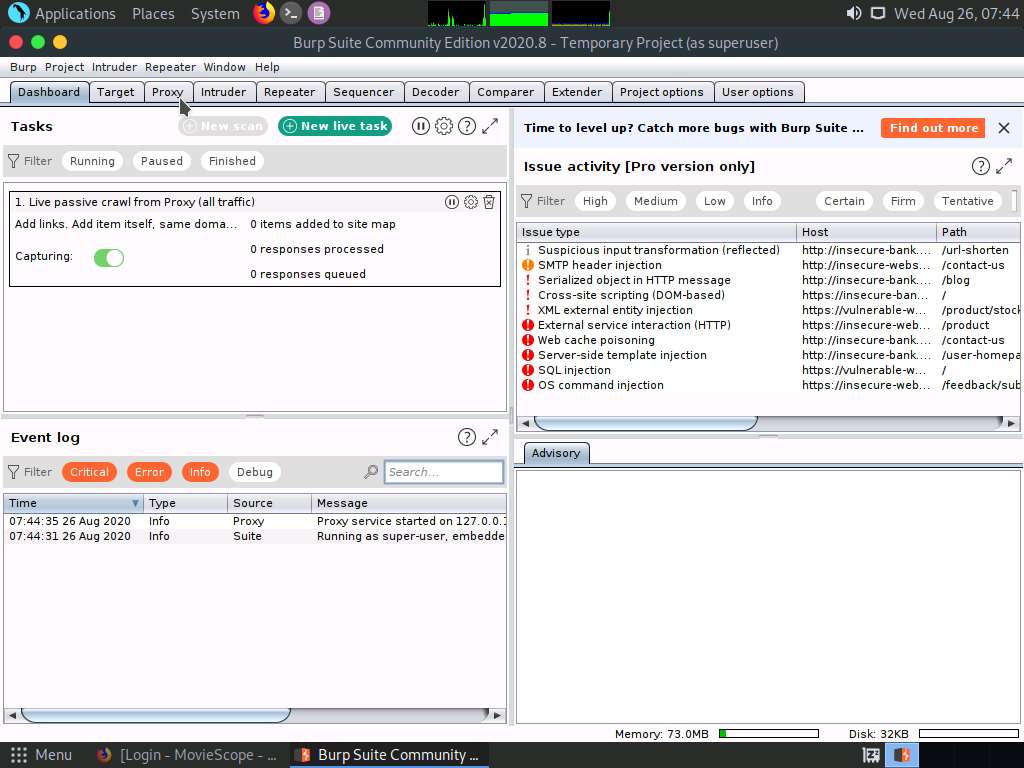Disable Capturing for the passive crawl
Viewport: 1024px width, 768px height.
[x=108, y=258]
